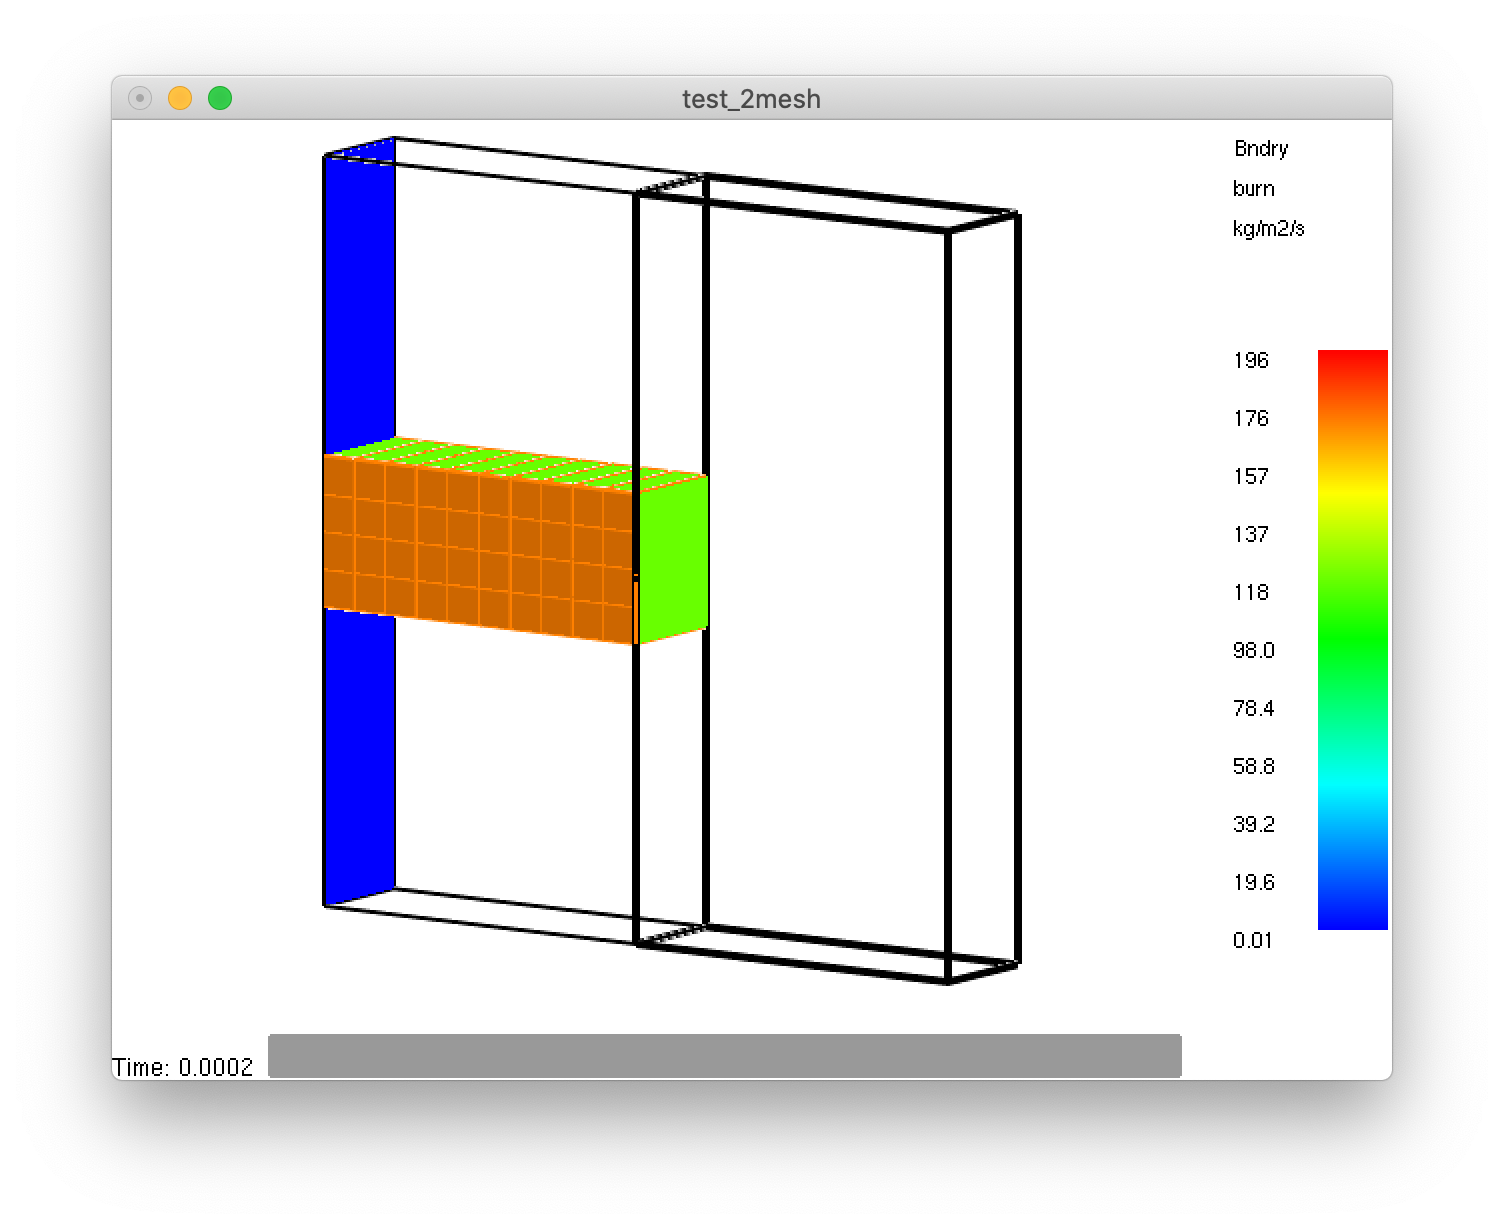Viewport: 1504px width, 1228px height.
Task: Select the green midpoint of the colorbar
Action: [x=1353, y=640]
